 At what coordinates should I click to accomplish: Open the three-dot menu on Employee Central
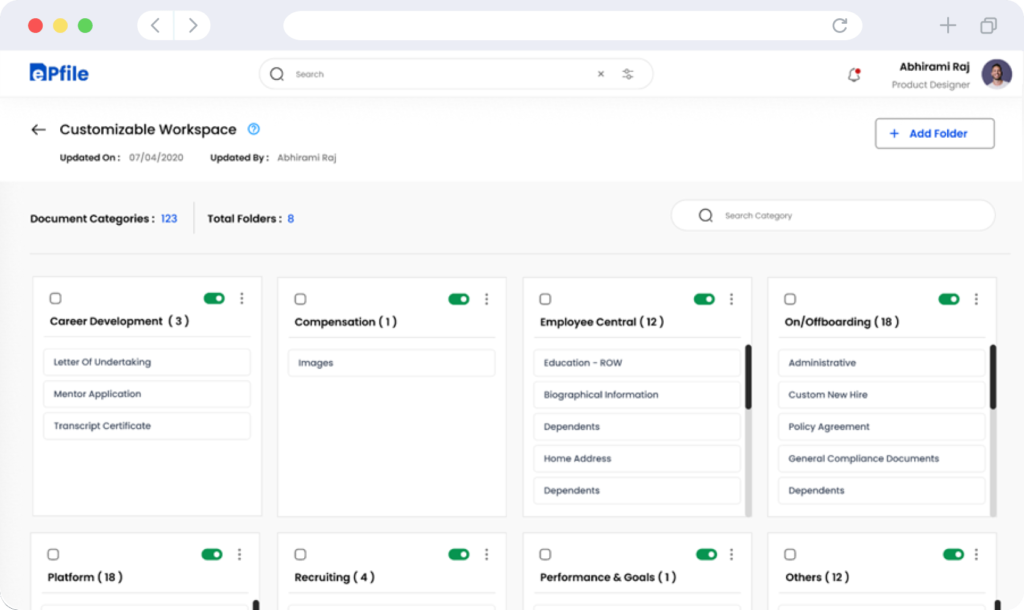coord(731,298)
